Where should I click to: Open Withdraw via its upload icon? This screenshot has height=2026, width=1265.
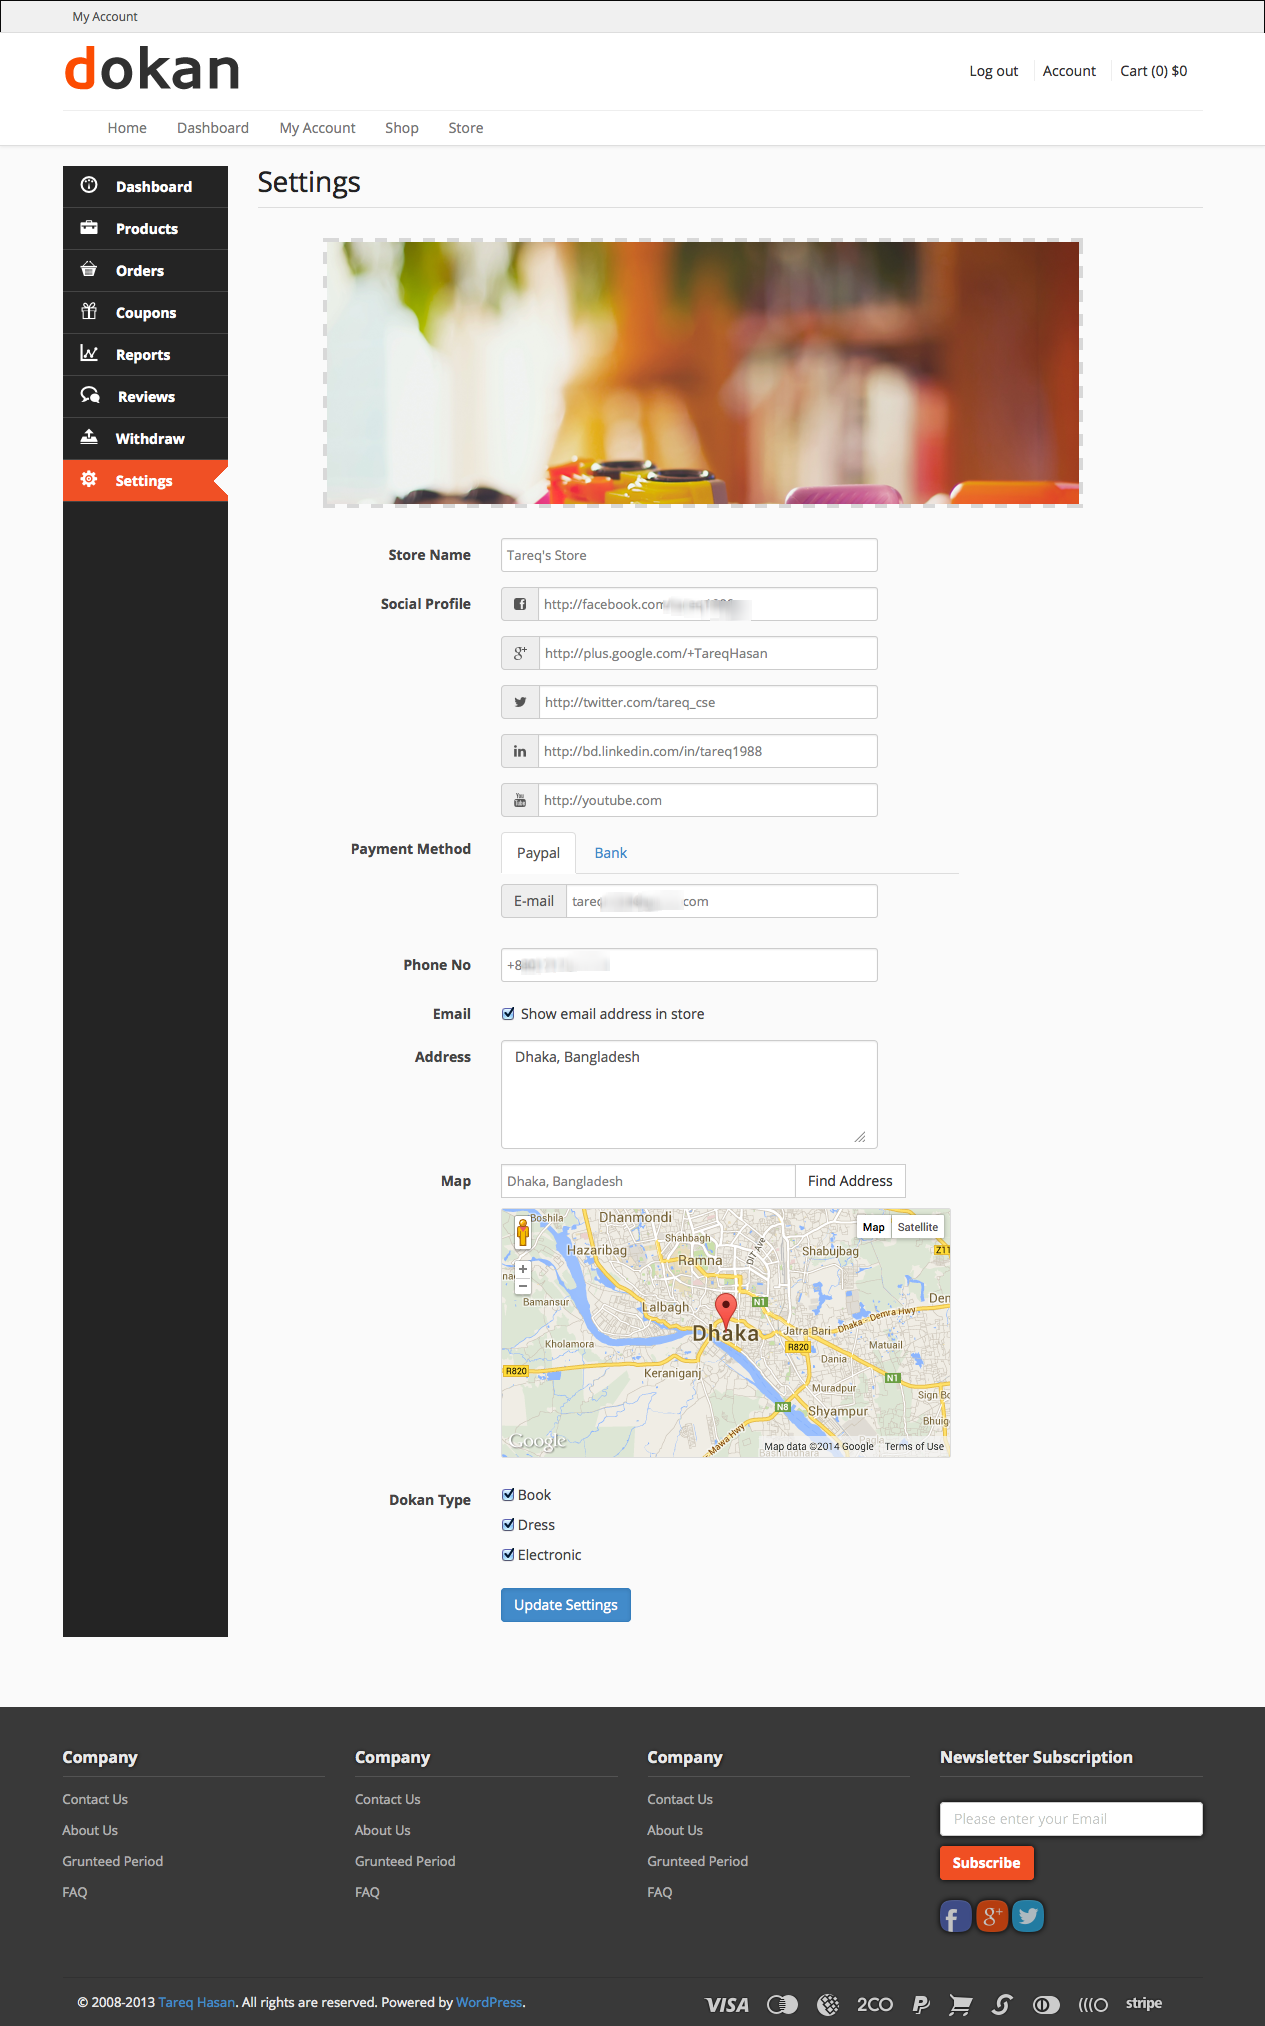click(89, 438)
